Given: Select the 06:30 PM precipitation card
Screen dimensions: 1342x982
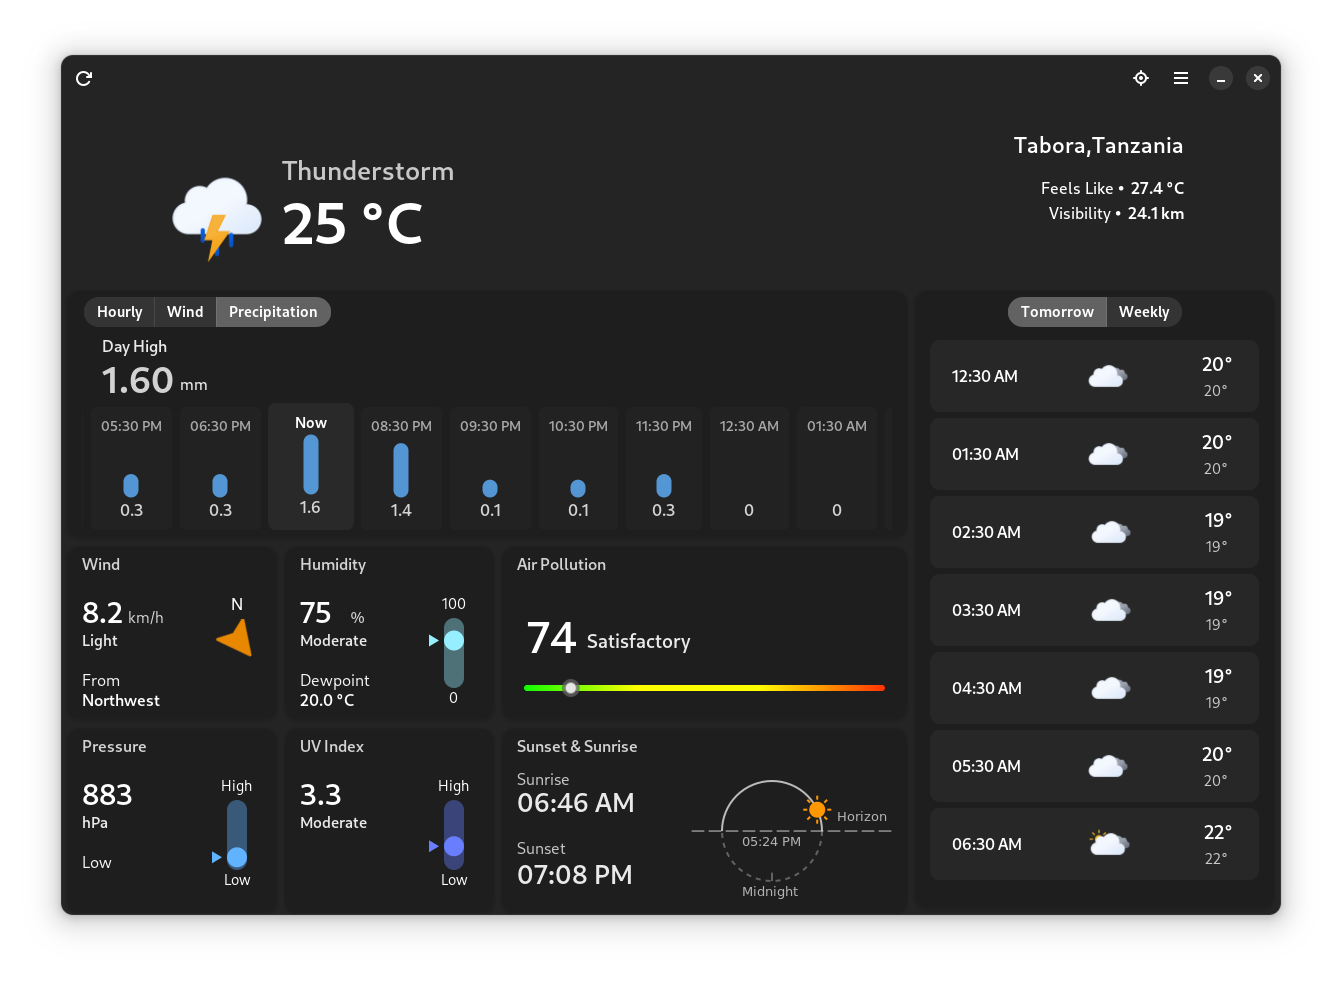Looking at the screenshot, I should pos(220,467).
